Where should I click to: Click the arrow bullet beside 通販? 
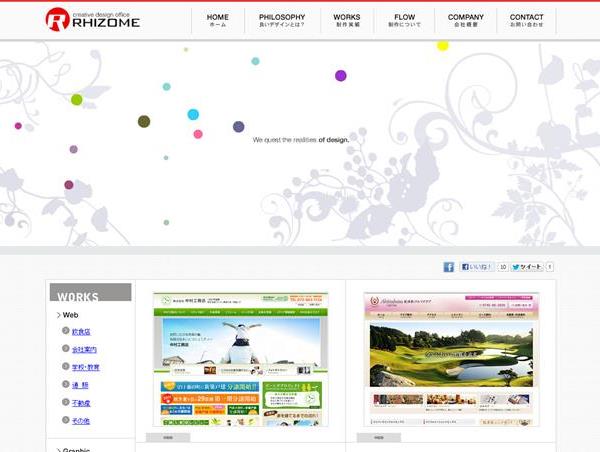point(65,384)
